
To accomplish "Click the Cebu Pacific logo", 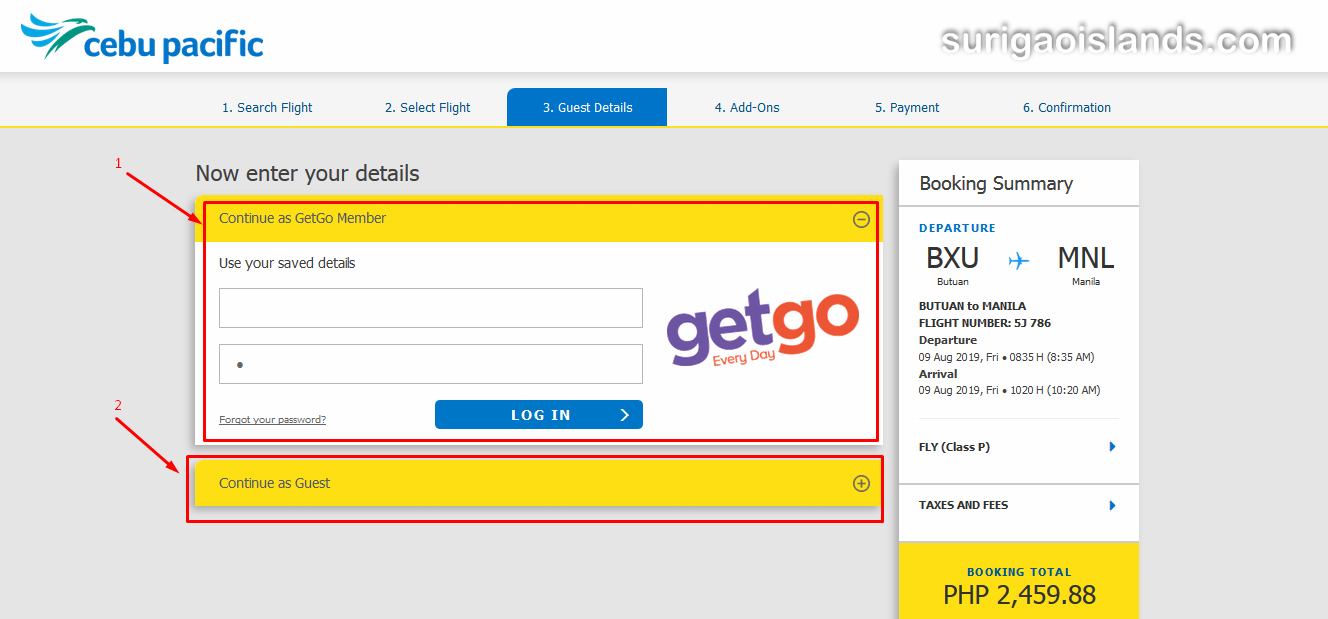I will pos(142,38).
